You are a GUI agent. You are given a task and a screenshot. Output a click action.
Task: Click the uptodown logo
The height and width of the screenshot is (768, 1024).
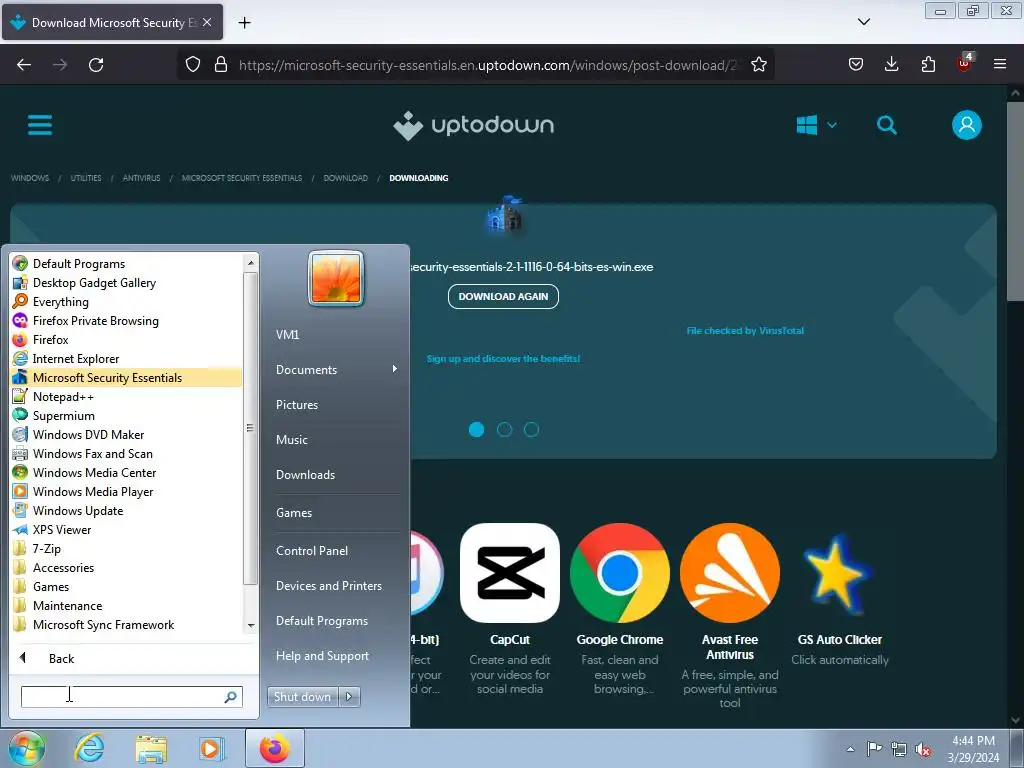point(473,125)
